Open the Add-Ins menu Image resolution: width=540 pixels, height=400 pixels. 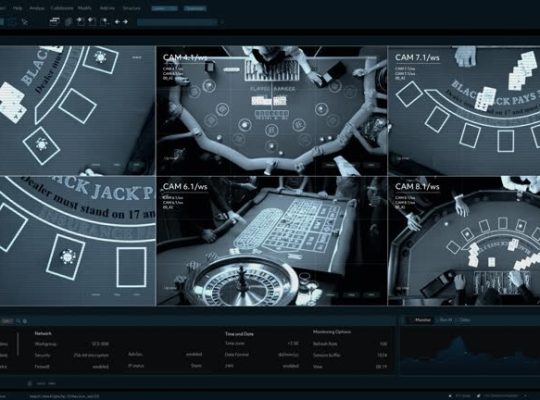tap(107, 8)
